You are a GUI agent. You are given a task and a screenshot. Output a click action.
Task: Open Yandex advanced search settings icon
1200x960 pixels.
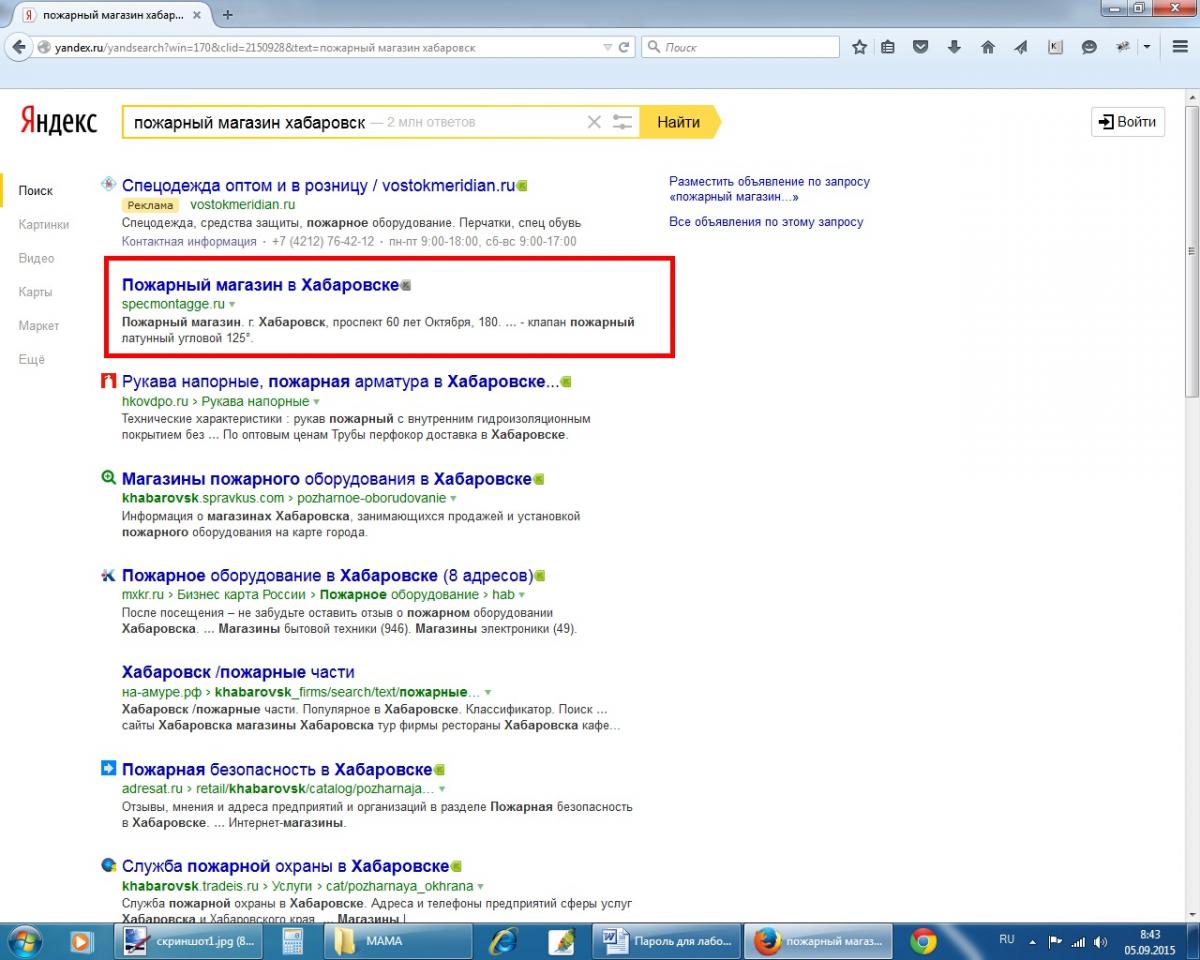click(623, 122)
